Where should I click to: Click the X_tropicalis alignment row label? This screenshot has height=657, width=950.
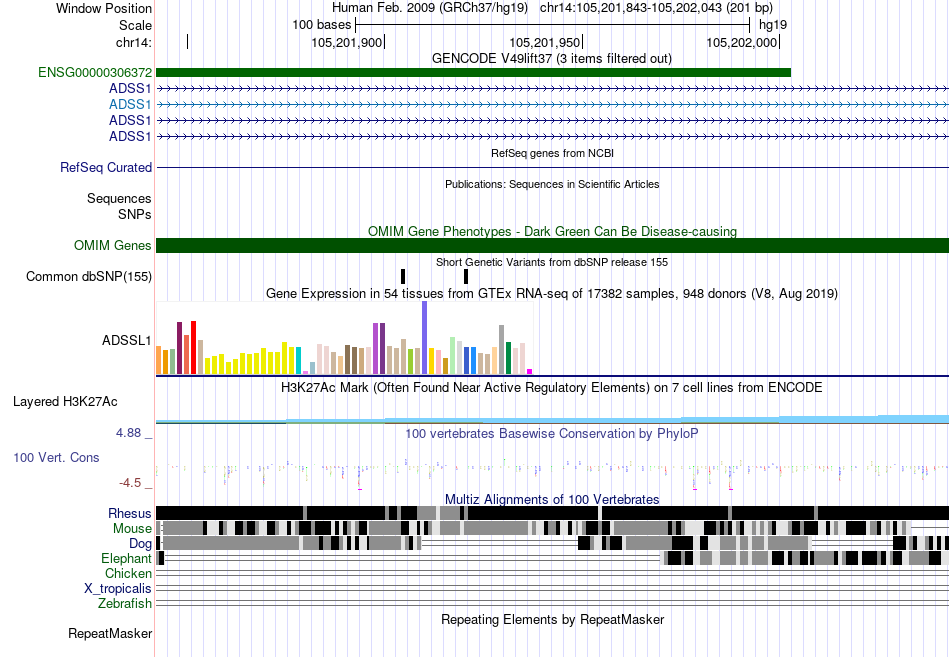coord(118,589)
